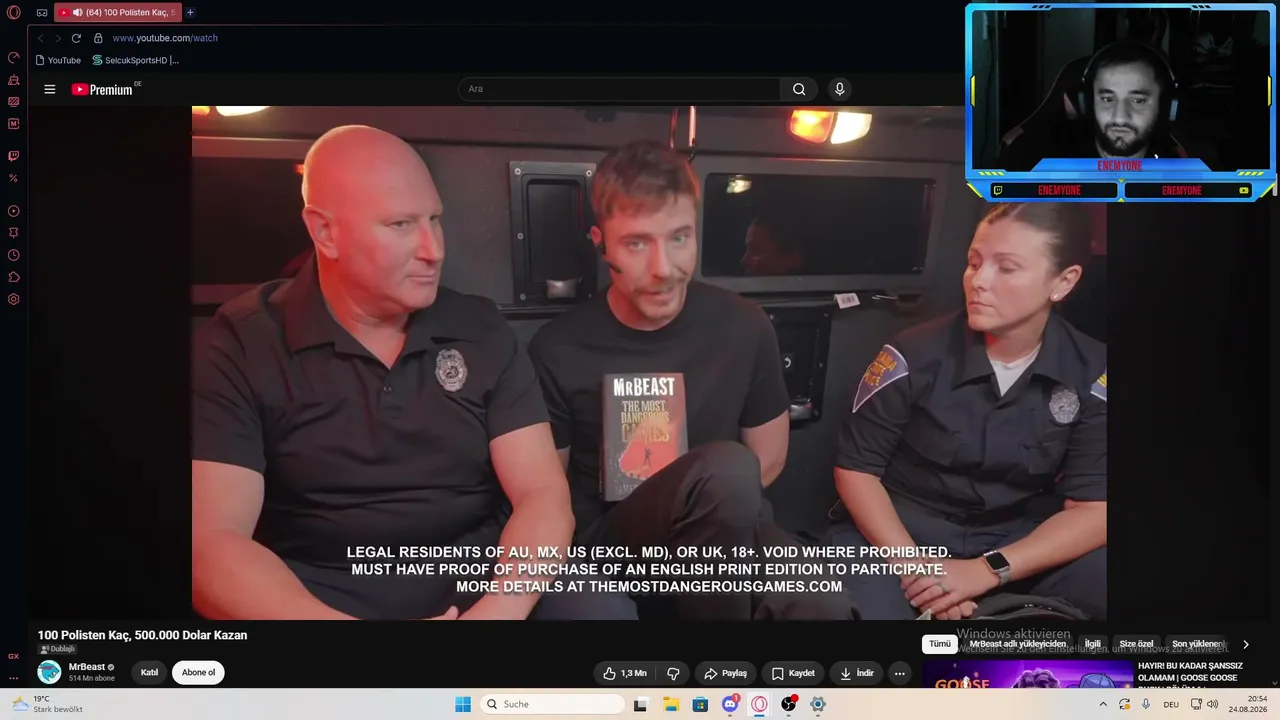
Task: View site security info via padlock icon
Action: tap(98, 38)
